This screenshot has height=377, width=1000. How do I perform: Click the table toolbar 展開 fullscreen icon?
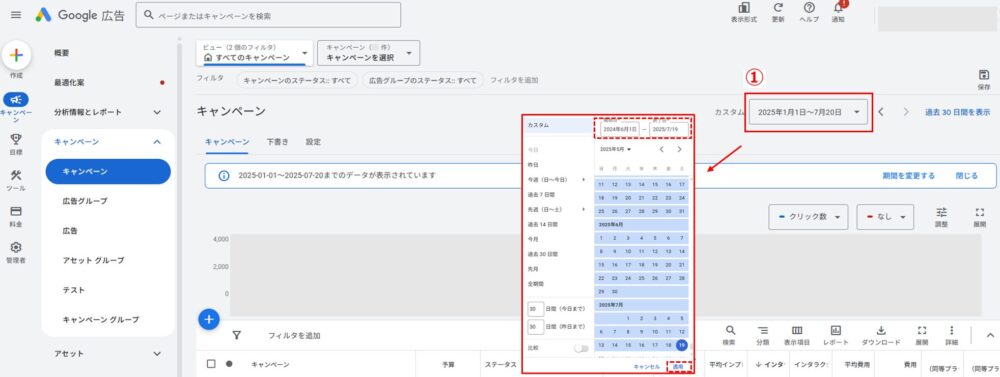922,330
